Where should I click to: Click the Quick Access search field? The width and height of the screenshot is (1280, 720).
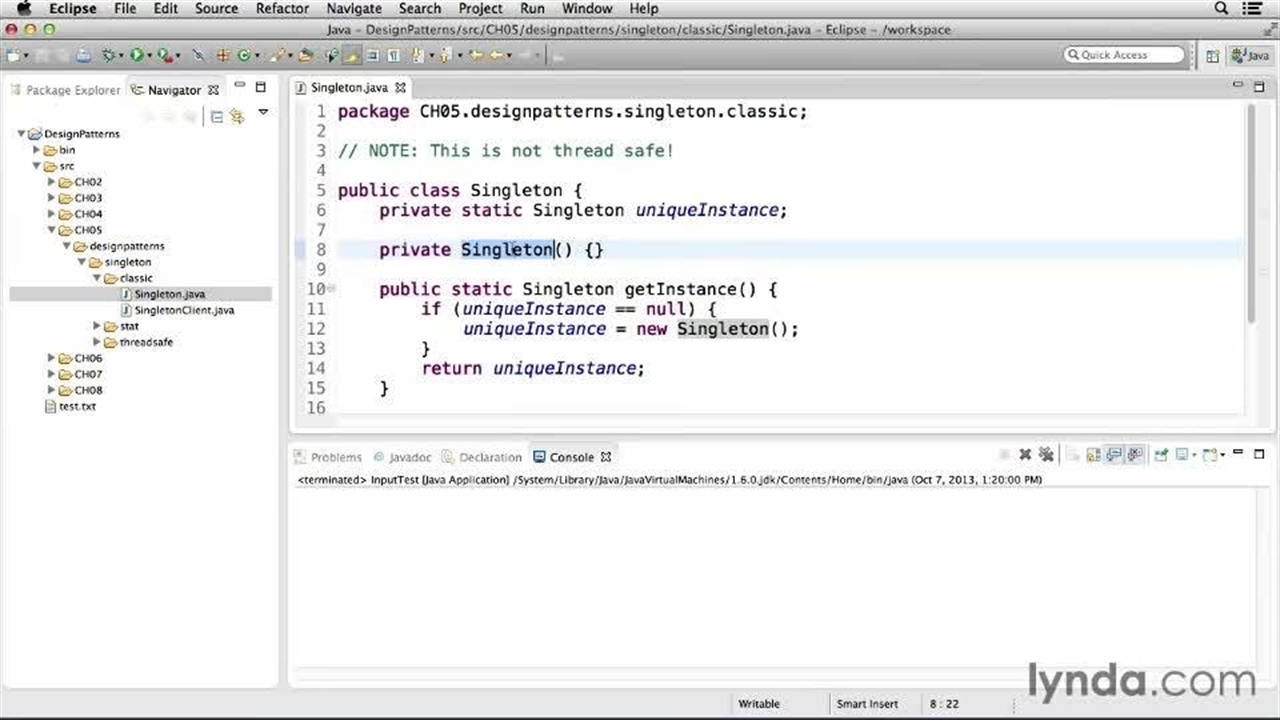[1124, 55]
